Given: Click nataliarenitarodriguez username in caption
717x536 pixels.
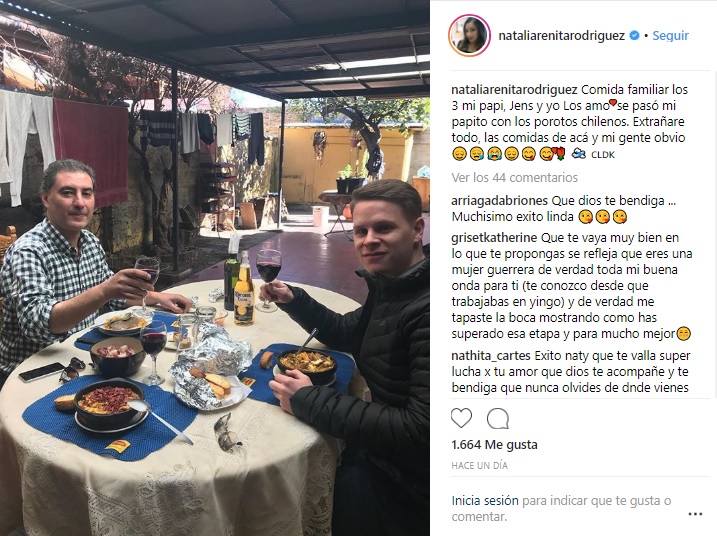Looking at the screenshot, I should [515, 90].
